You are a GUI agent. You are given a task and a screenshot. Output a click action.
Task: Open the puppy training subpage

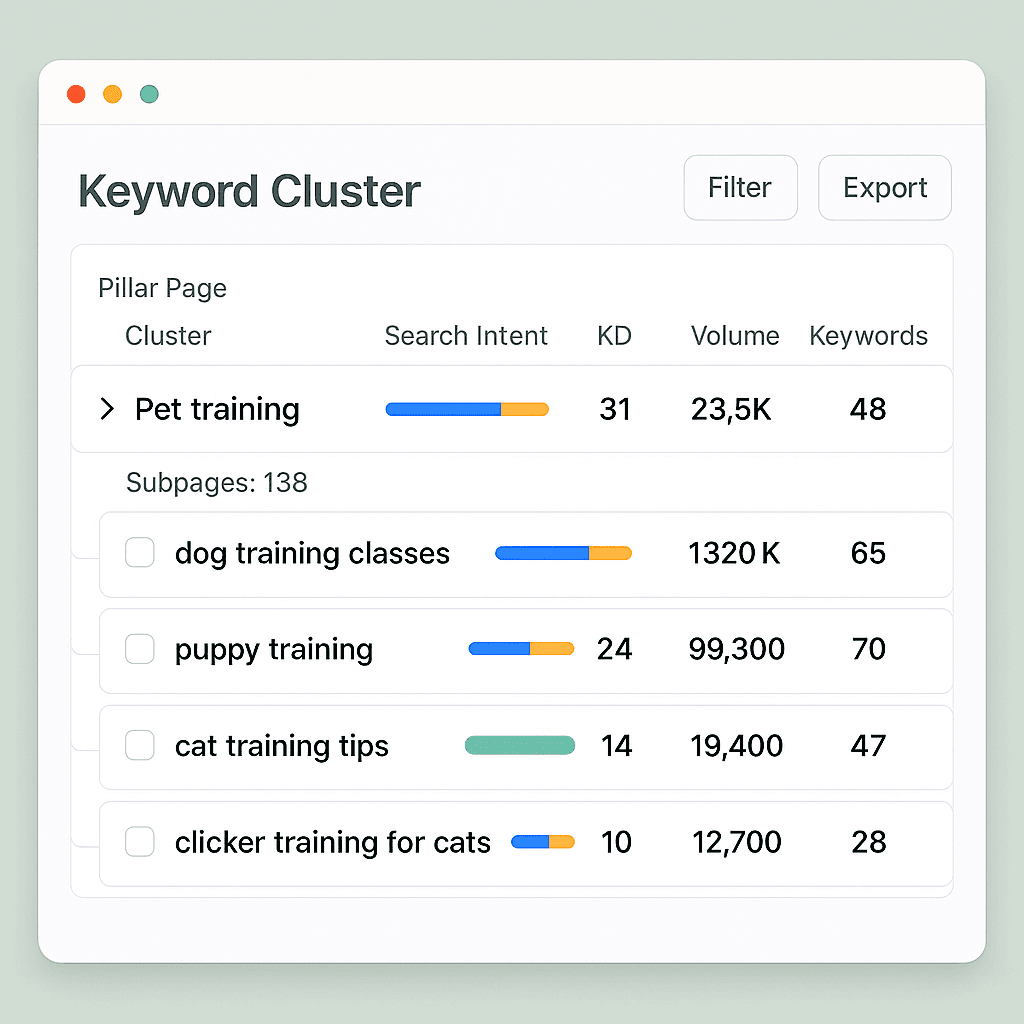point(274,650)
